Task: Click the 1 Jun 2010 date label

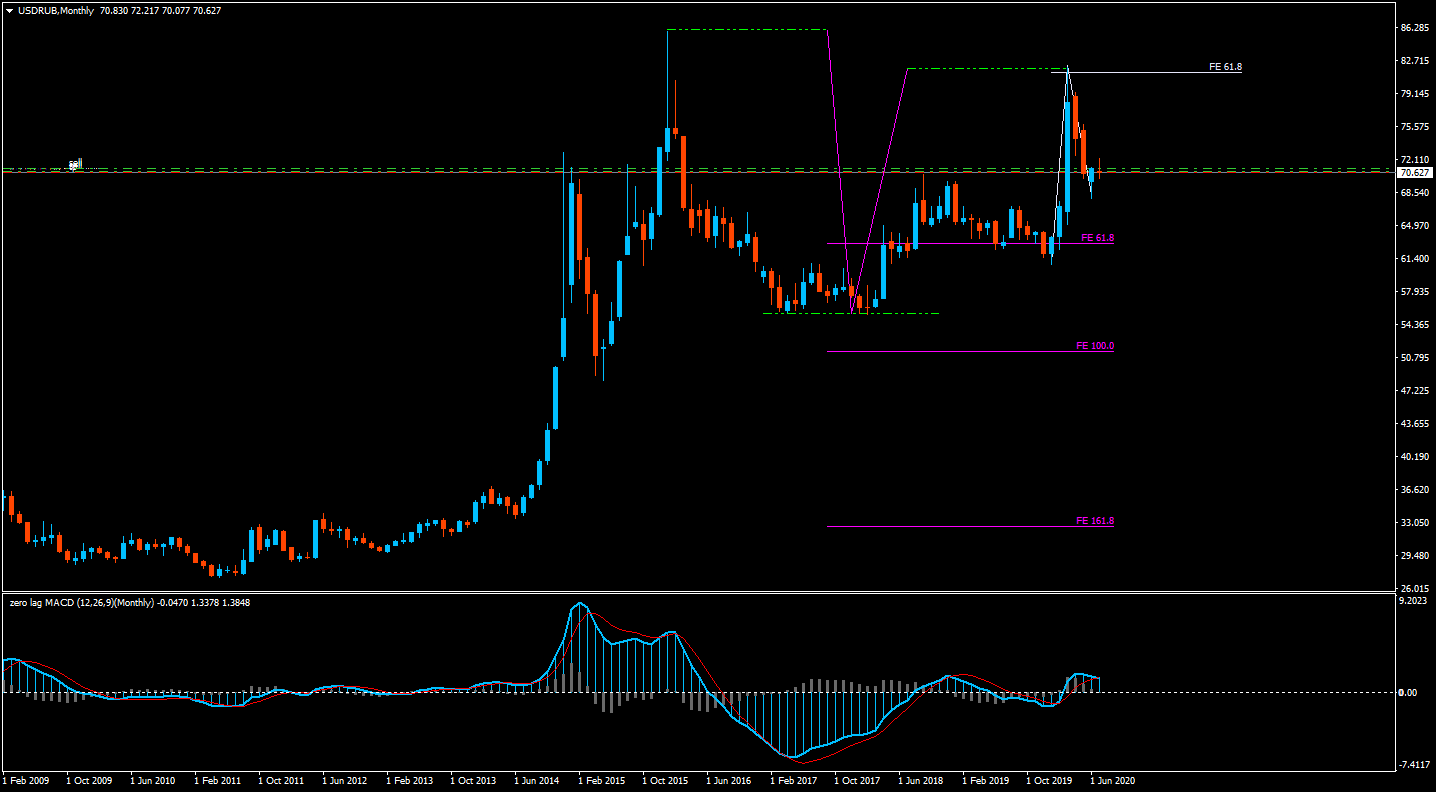Action: click(x=154, y=780)
